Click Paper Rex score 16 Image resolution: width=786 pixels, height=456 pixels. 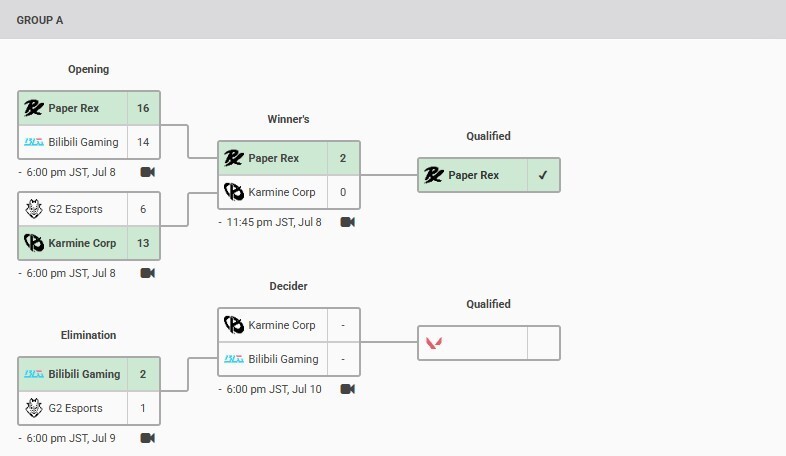coord(143,108)
